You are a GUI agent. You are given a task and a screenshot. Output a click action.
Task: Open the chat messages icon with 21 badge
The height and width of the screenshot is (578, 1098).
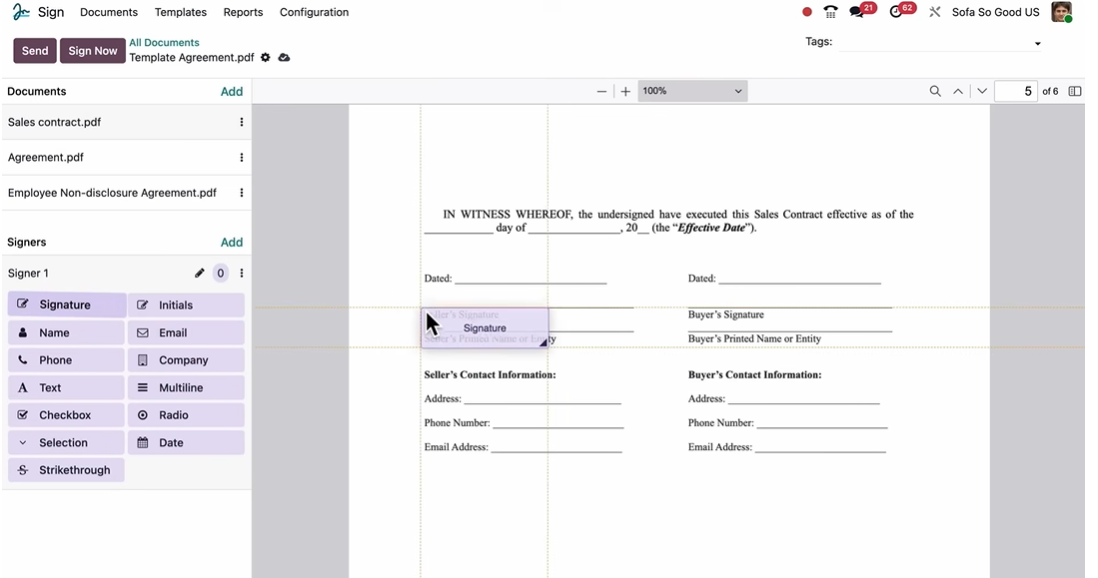858,12
